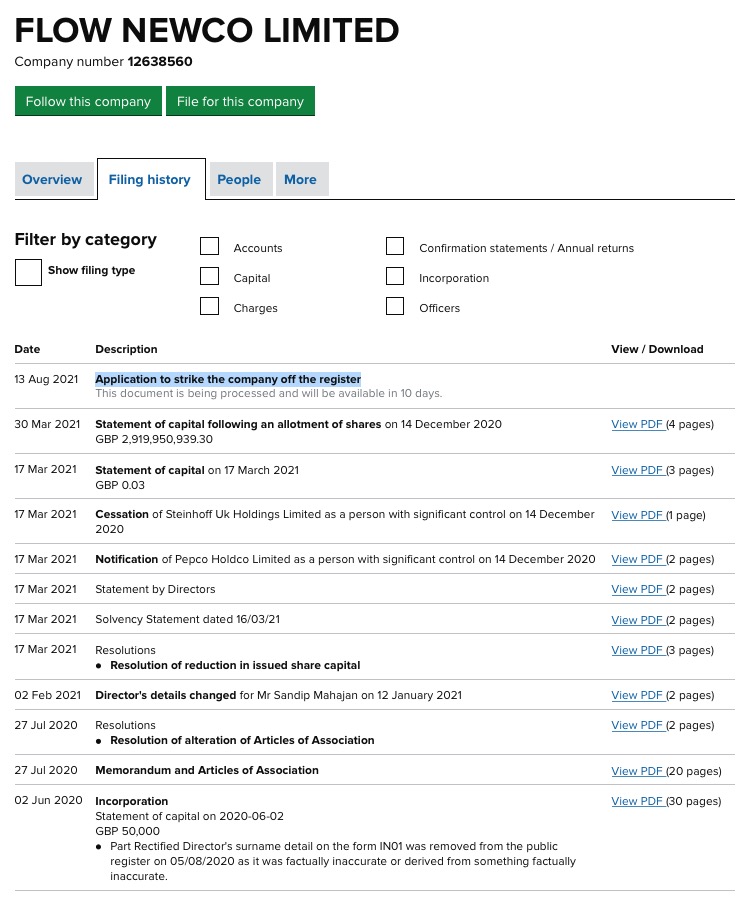View PDF for 30 Mar 2021 allotment statement

click(x=637, y=424)
